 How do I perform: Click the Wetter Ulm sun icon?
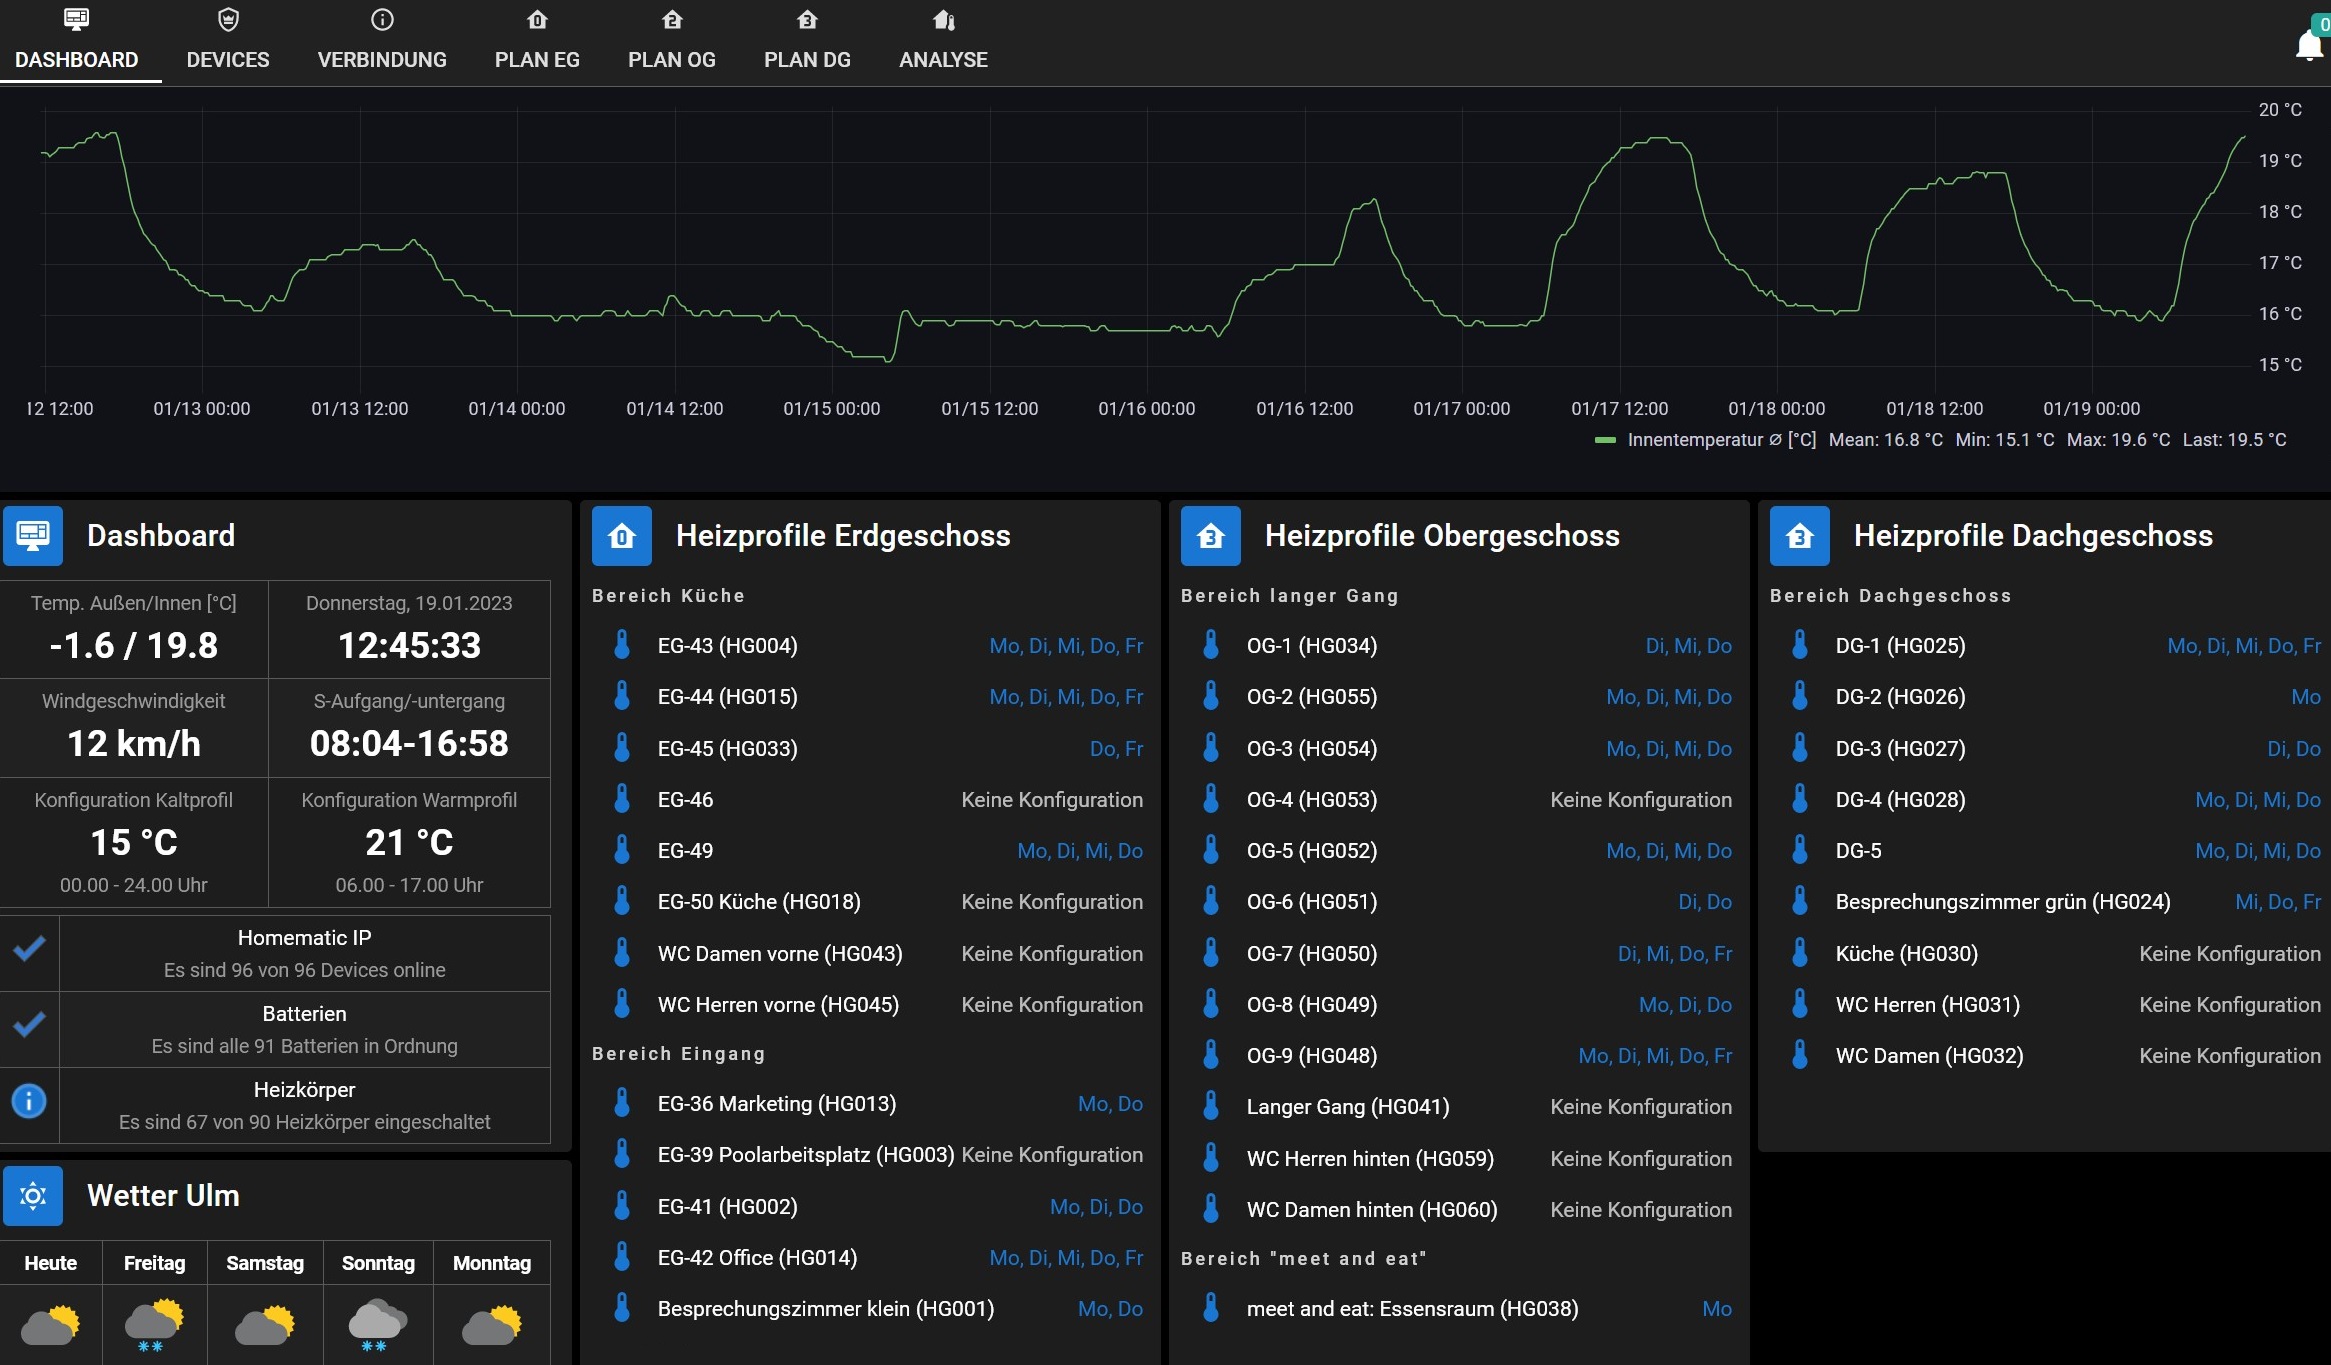point(33,1195)
